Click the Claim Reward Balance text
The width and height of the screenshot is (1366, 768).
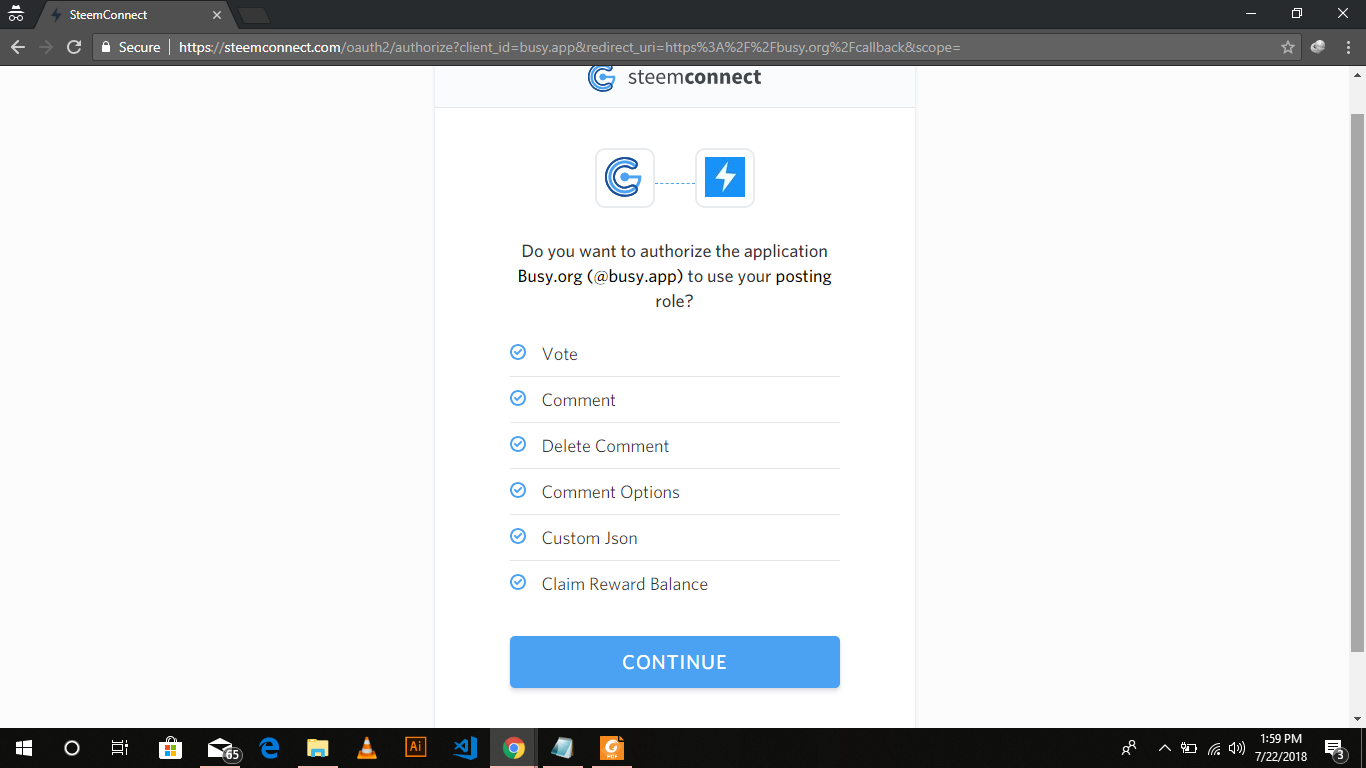(625, 584)
